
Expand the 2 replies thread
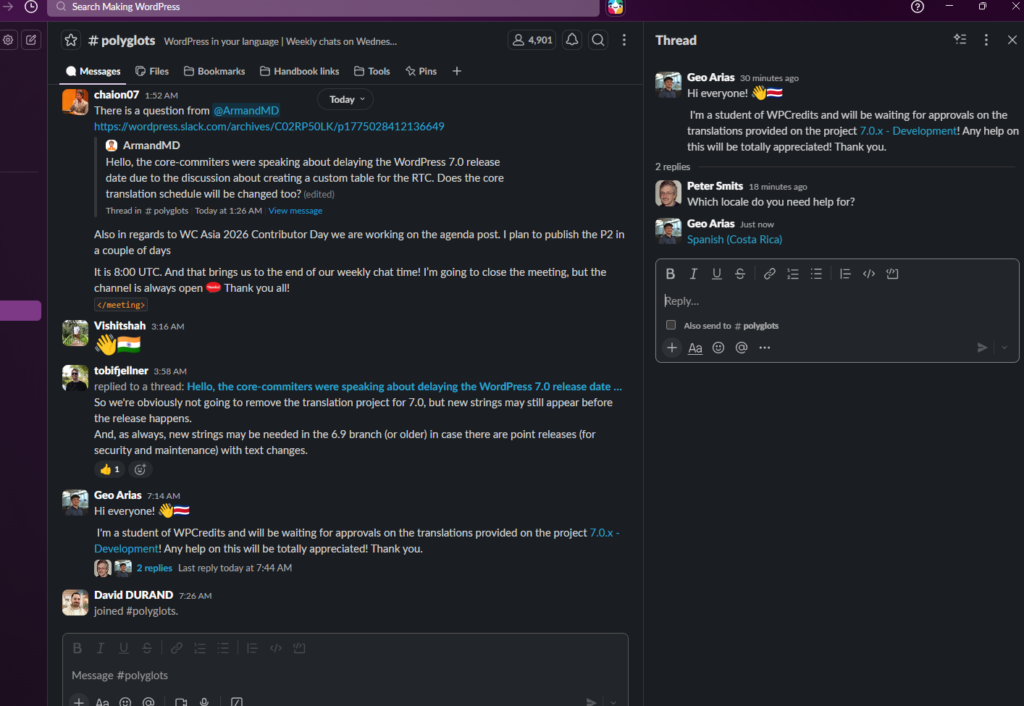pyautogui.click(x=154, y=568)
